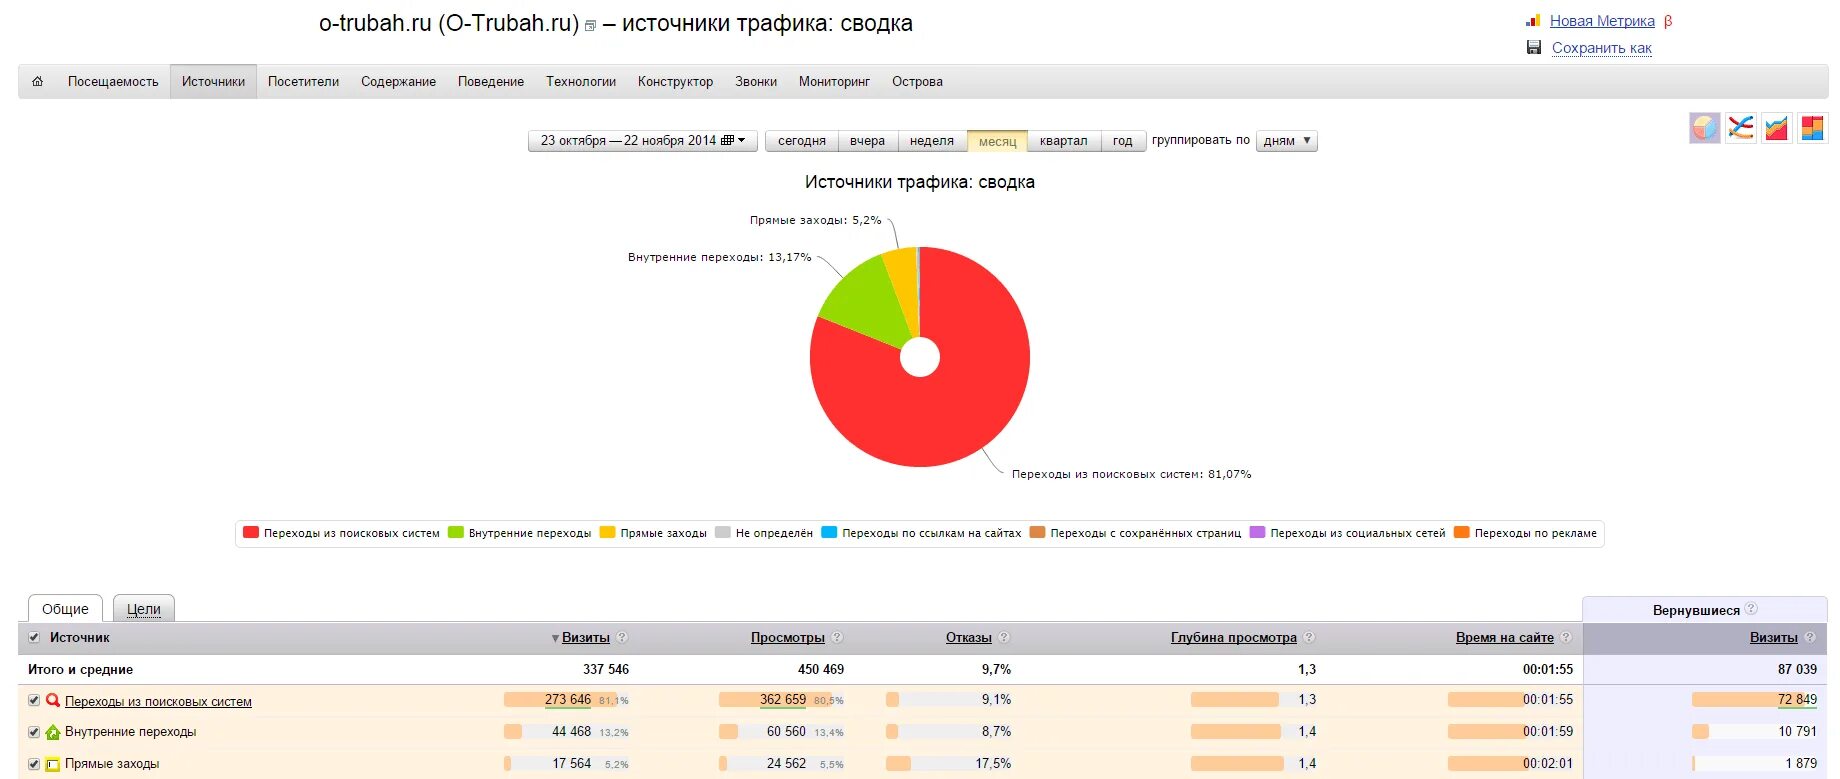Open help tooltip for Визиты column
The width and height of the screenshot is (1840, 779).
[622, 637]
